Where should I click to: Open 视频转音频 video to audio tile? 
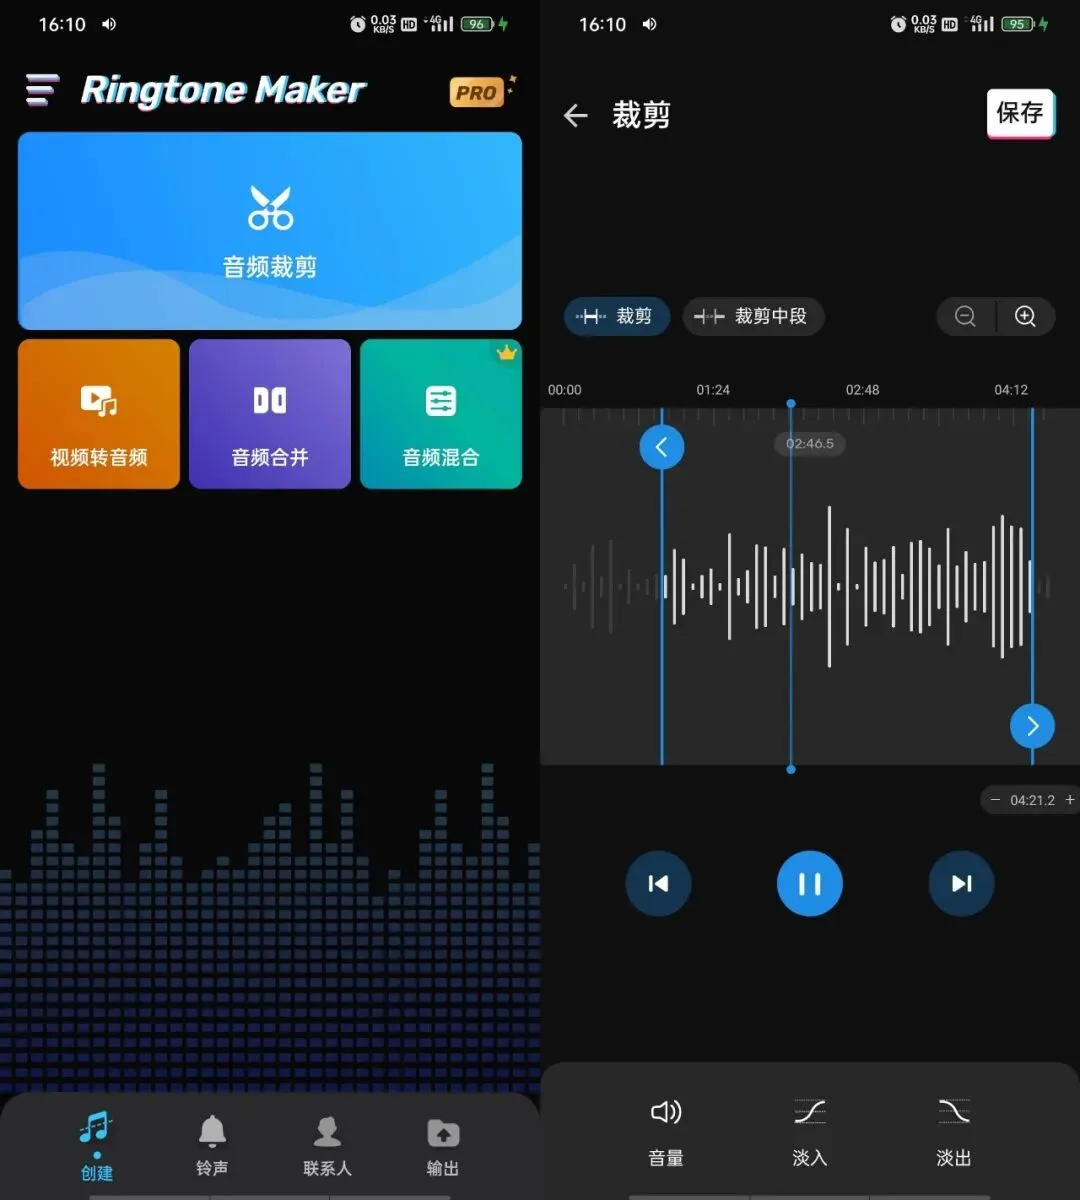(99, 414)
